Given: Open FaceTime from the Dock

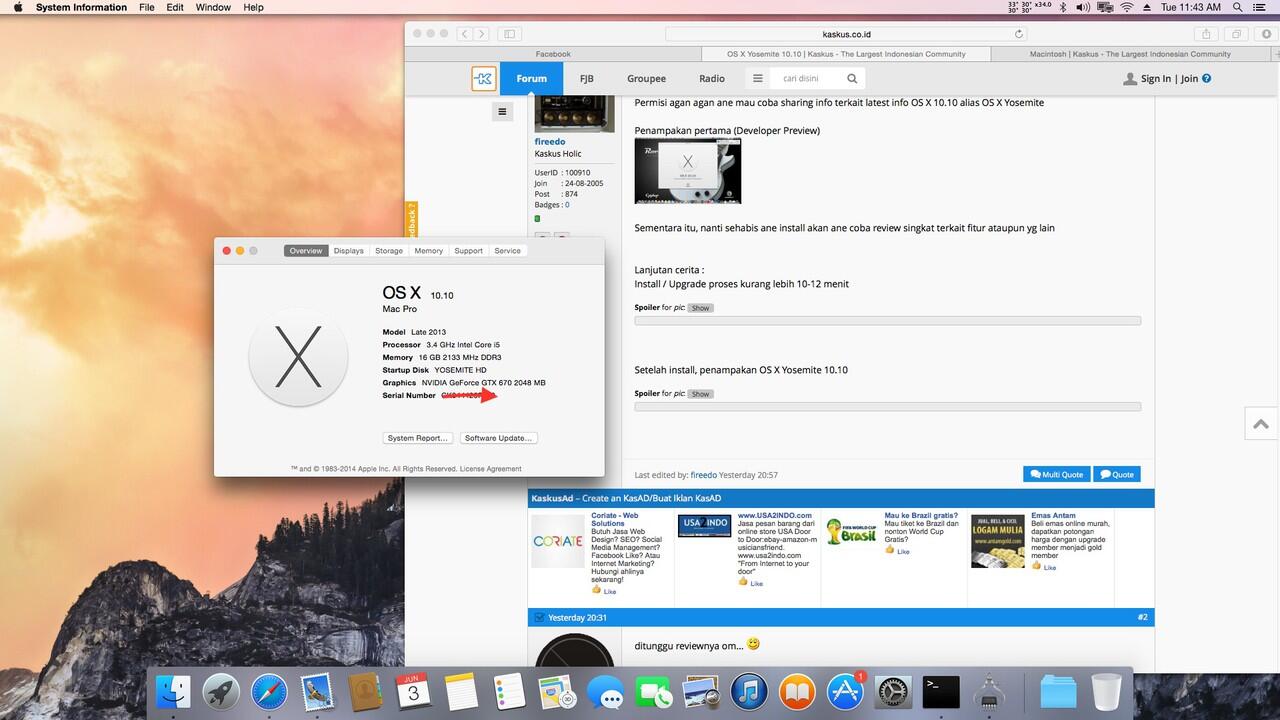Looking at the screenshot, I should click(x=653, y=692).
